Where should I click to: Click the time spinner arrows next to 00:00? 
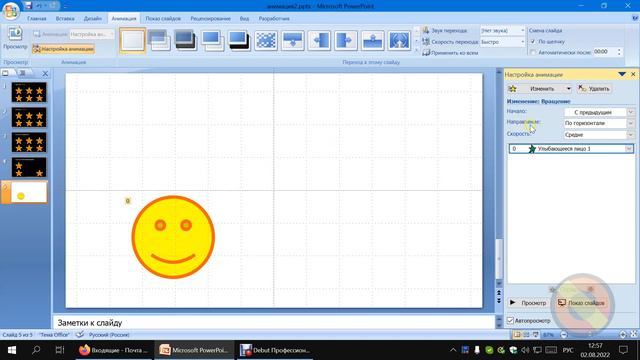click(x=619, y=52)
